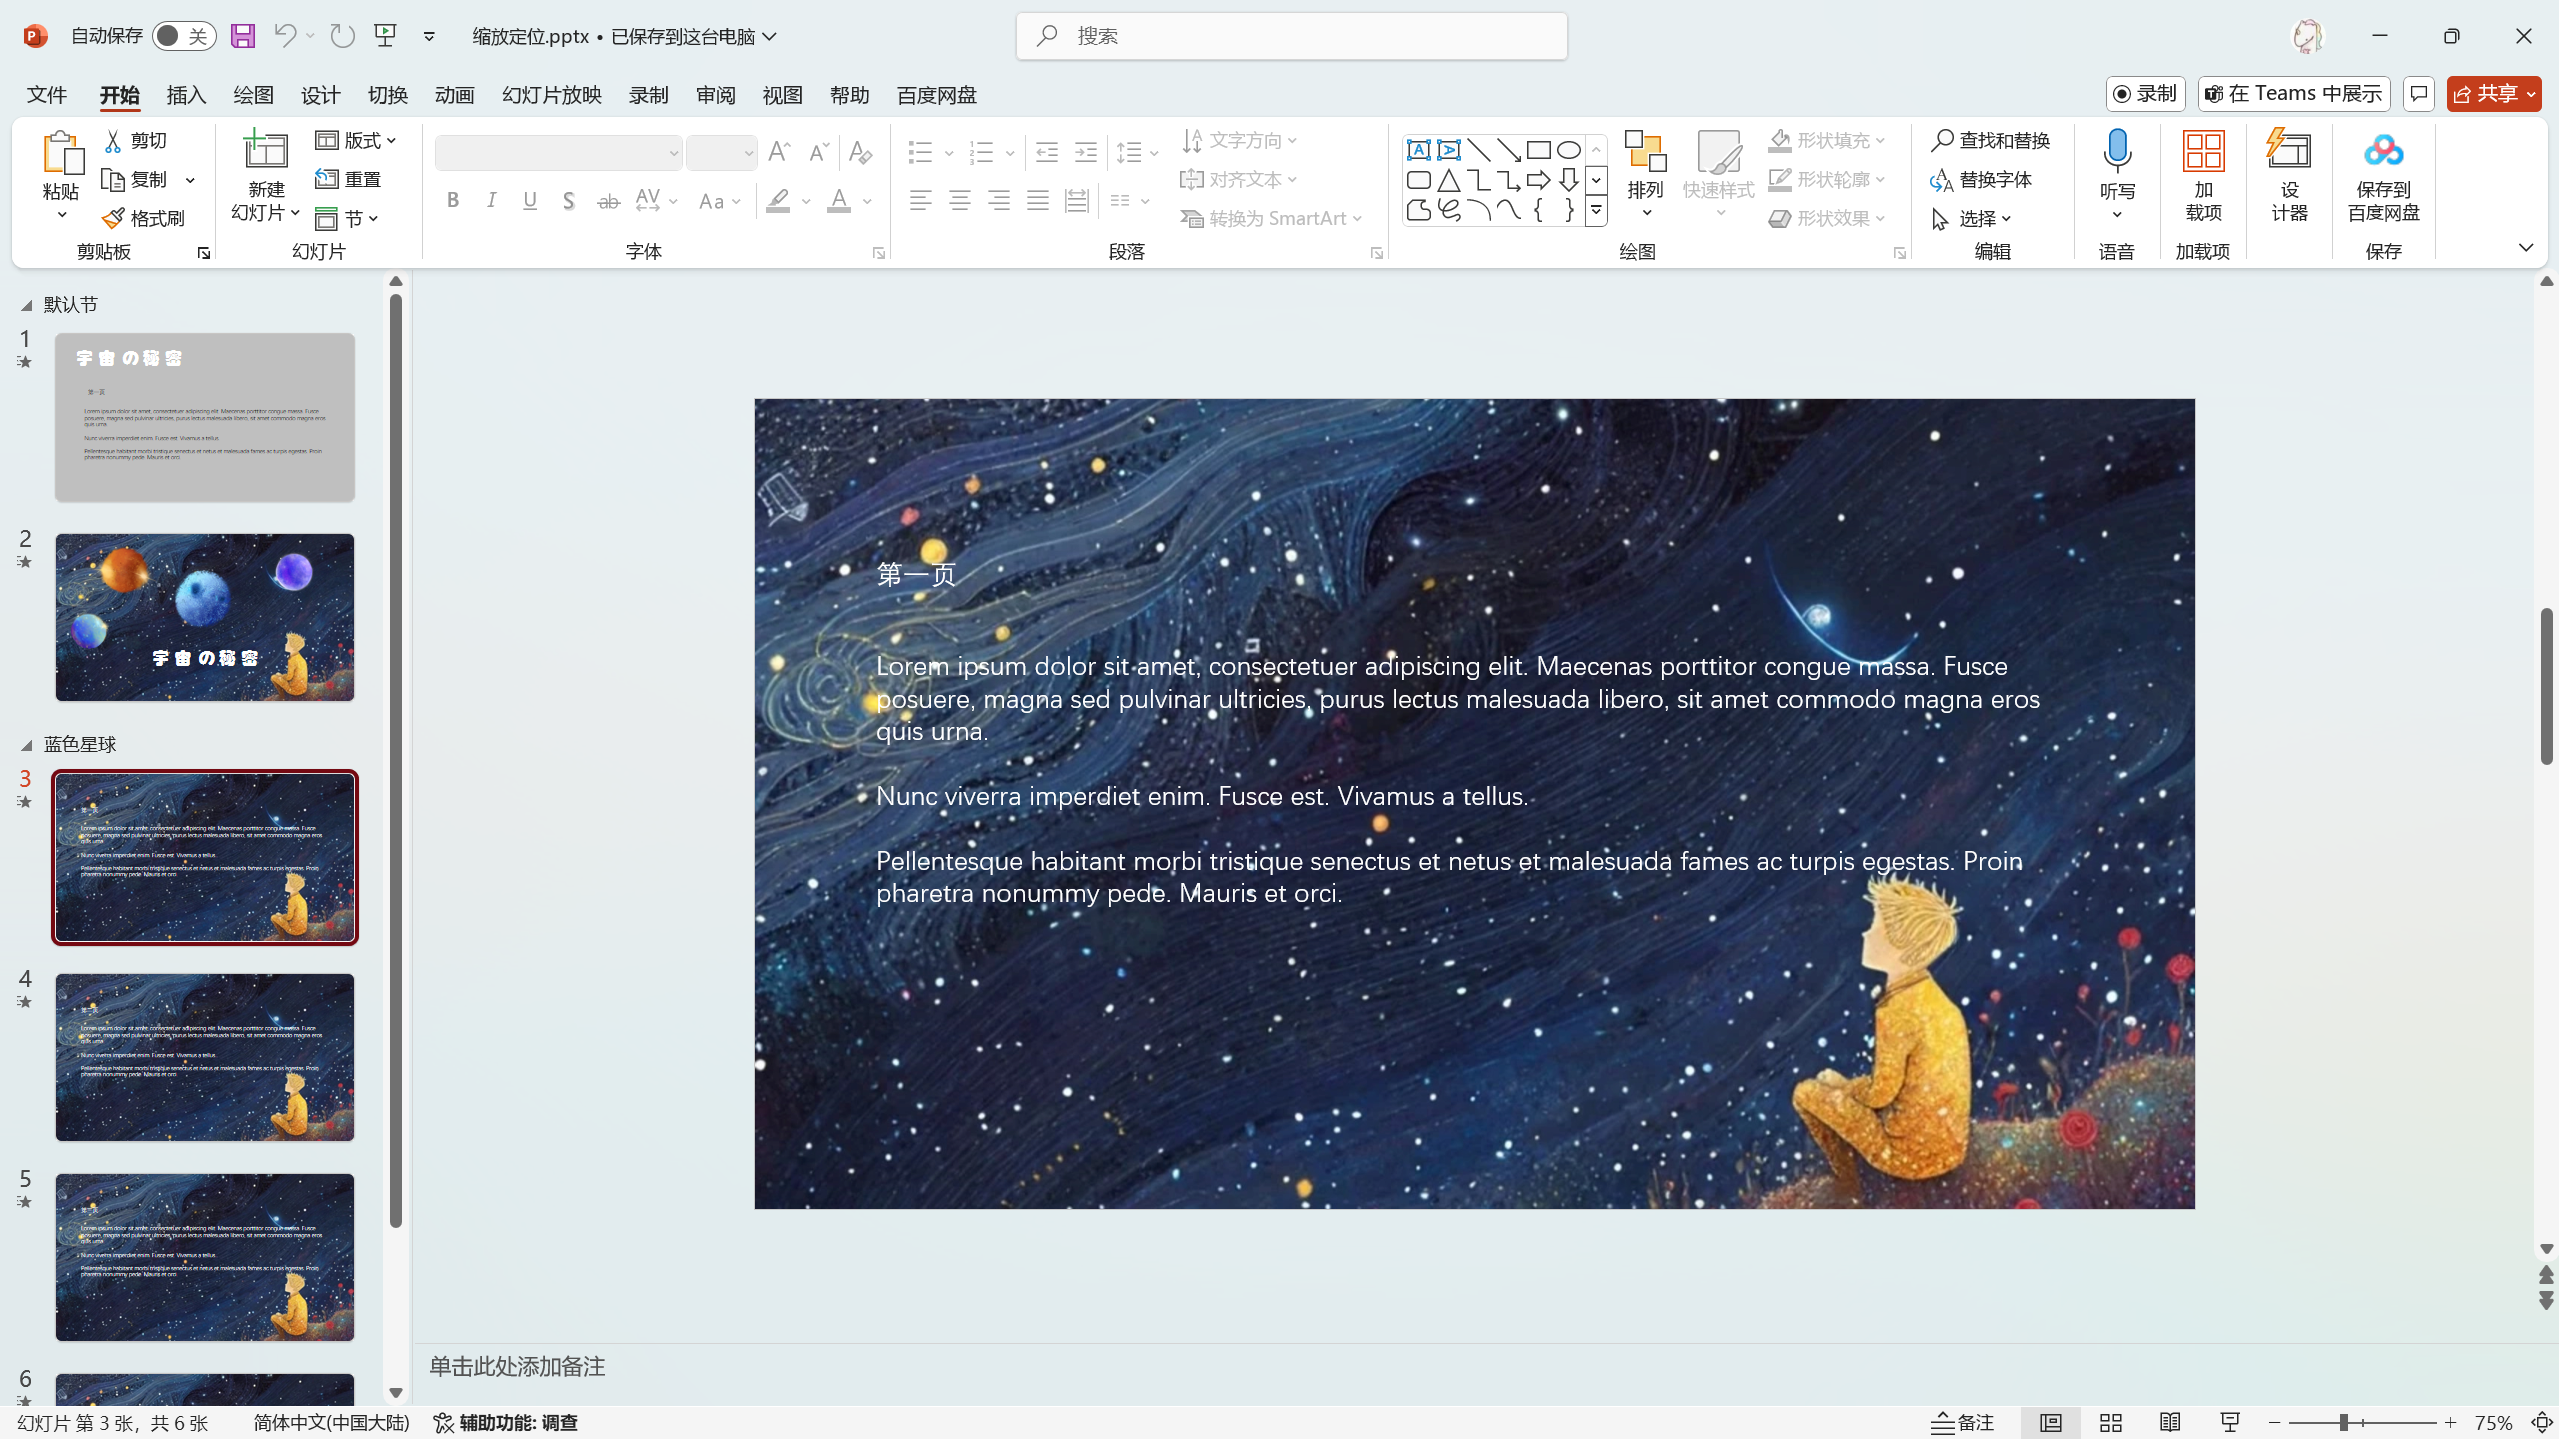Viewport: 2559px width, 1439px height.
Task: Open Find and Replace (查找和替换)
Action: (1990, 140)
